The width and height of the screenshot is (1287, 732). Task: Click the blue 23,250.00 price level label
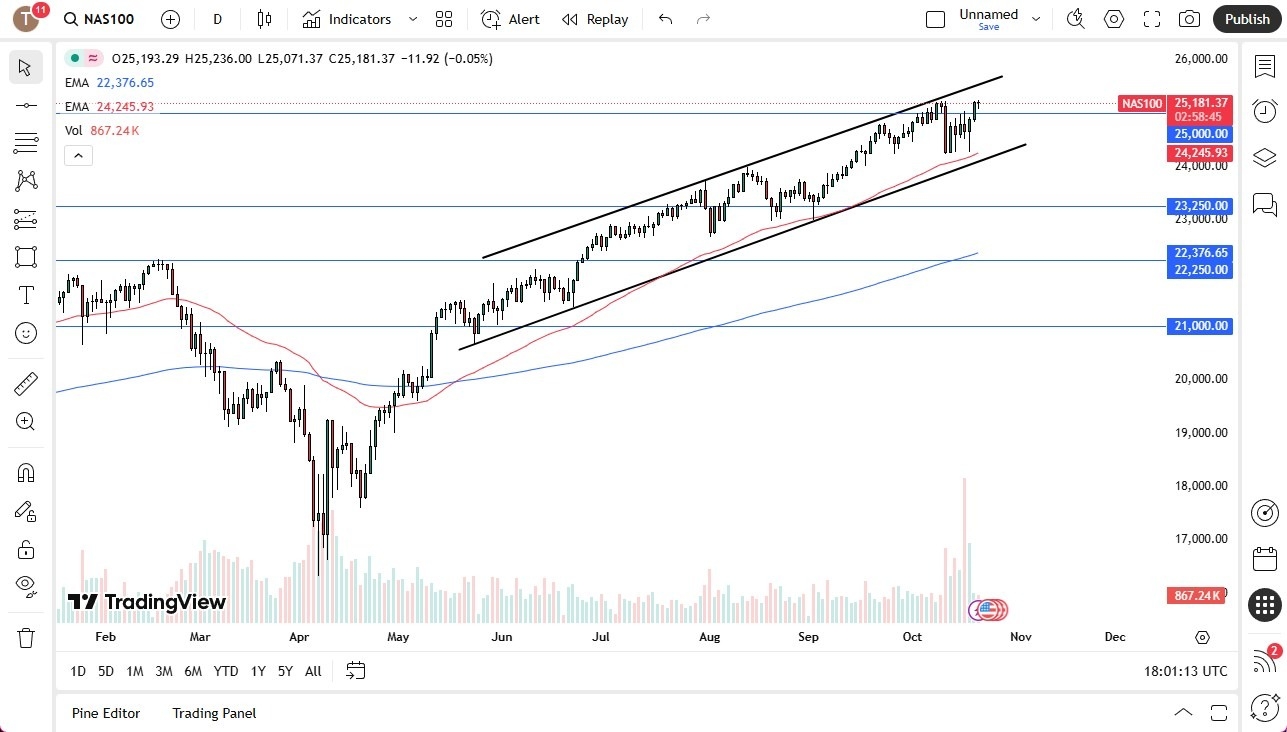click(1200, 205)
